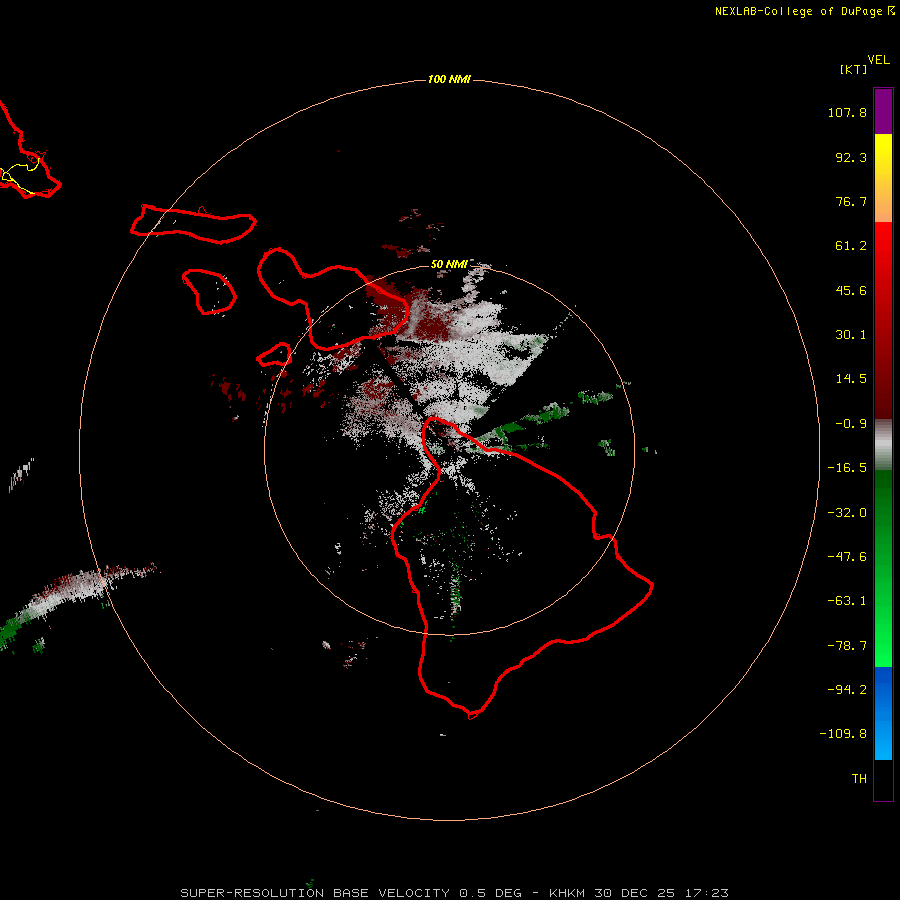This screenshot has height=900, width=900.
Task: Click the purple segment of color bar
Action: pyautogui.click(x=883, y=111)
